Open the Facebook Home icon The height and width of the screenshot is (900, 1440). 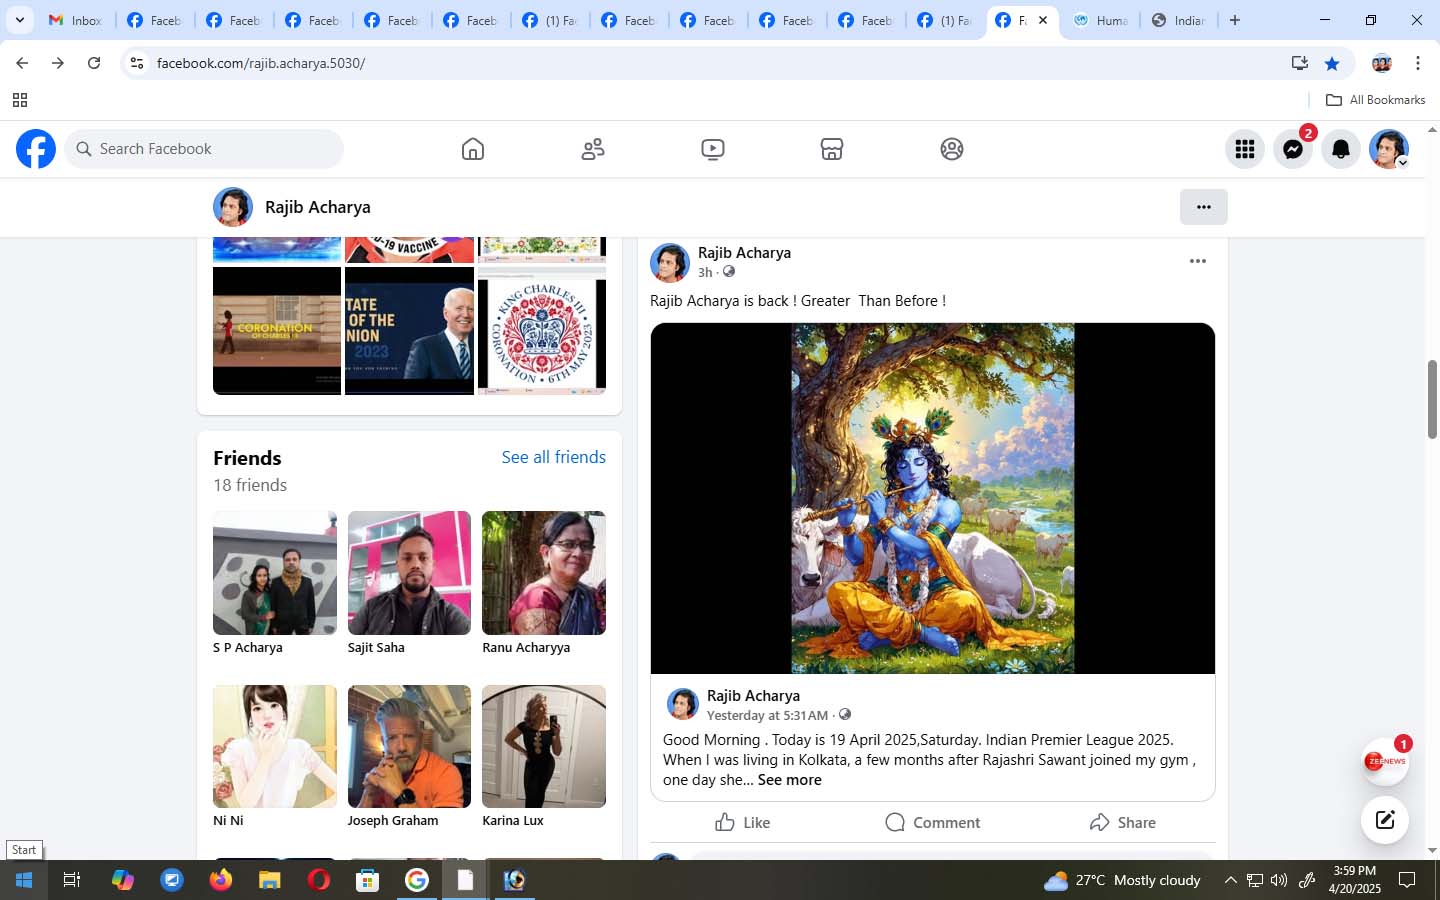pos(473,149)
